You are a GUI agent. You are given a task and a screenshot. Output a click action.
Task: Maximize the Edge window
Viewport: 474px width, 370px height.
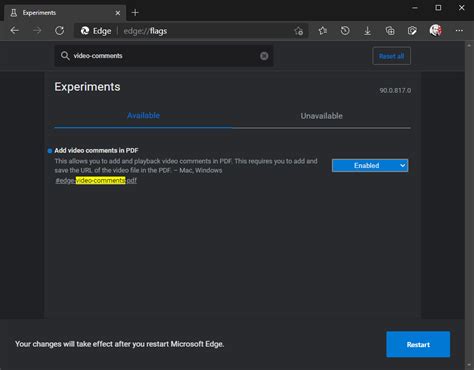(438, 8)
